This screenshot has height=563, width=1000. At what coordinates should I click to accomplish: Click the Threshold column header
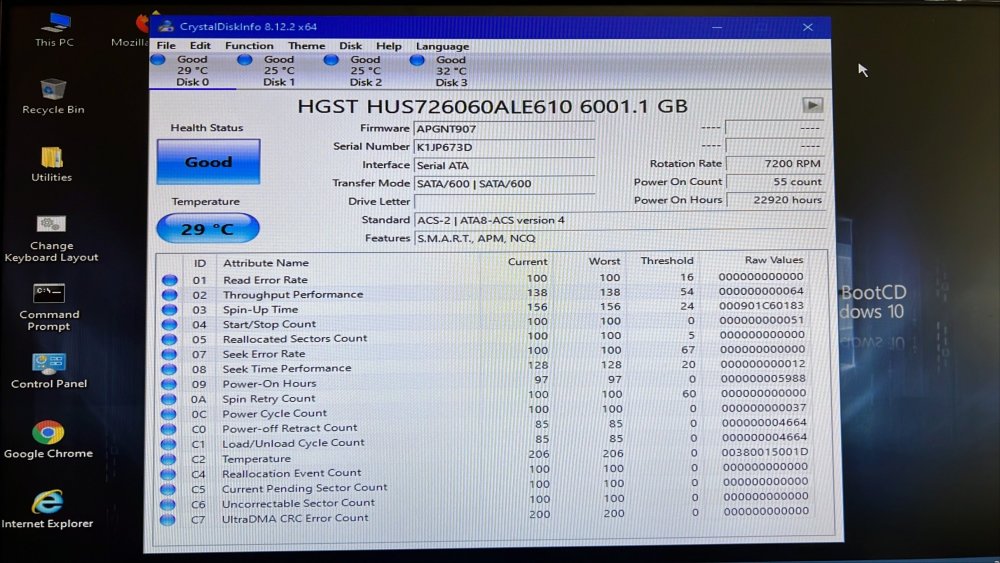pos(667,261)
